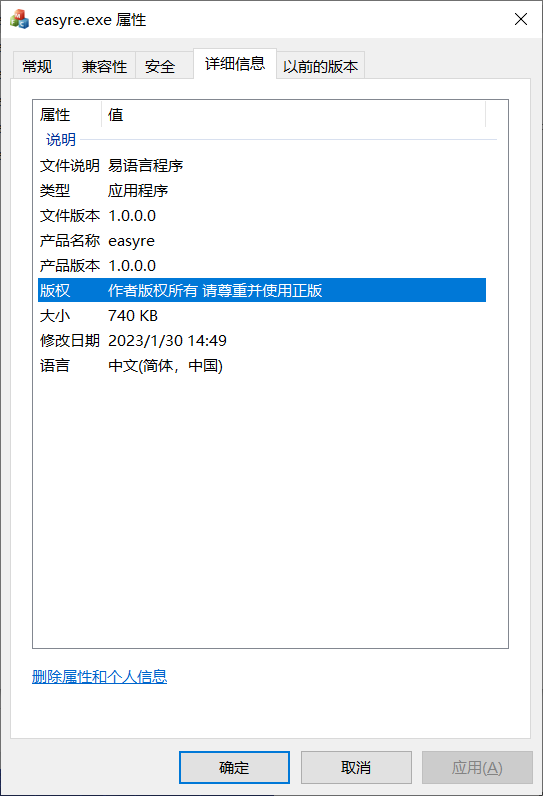
Task: Go to the 以前的版本 tab
Action: [320, 66]
